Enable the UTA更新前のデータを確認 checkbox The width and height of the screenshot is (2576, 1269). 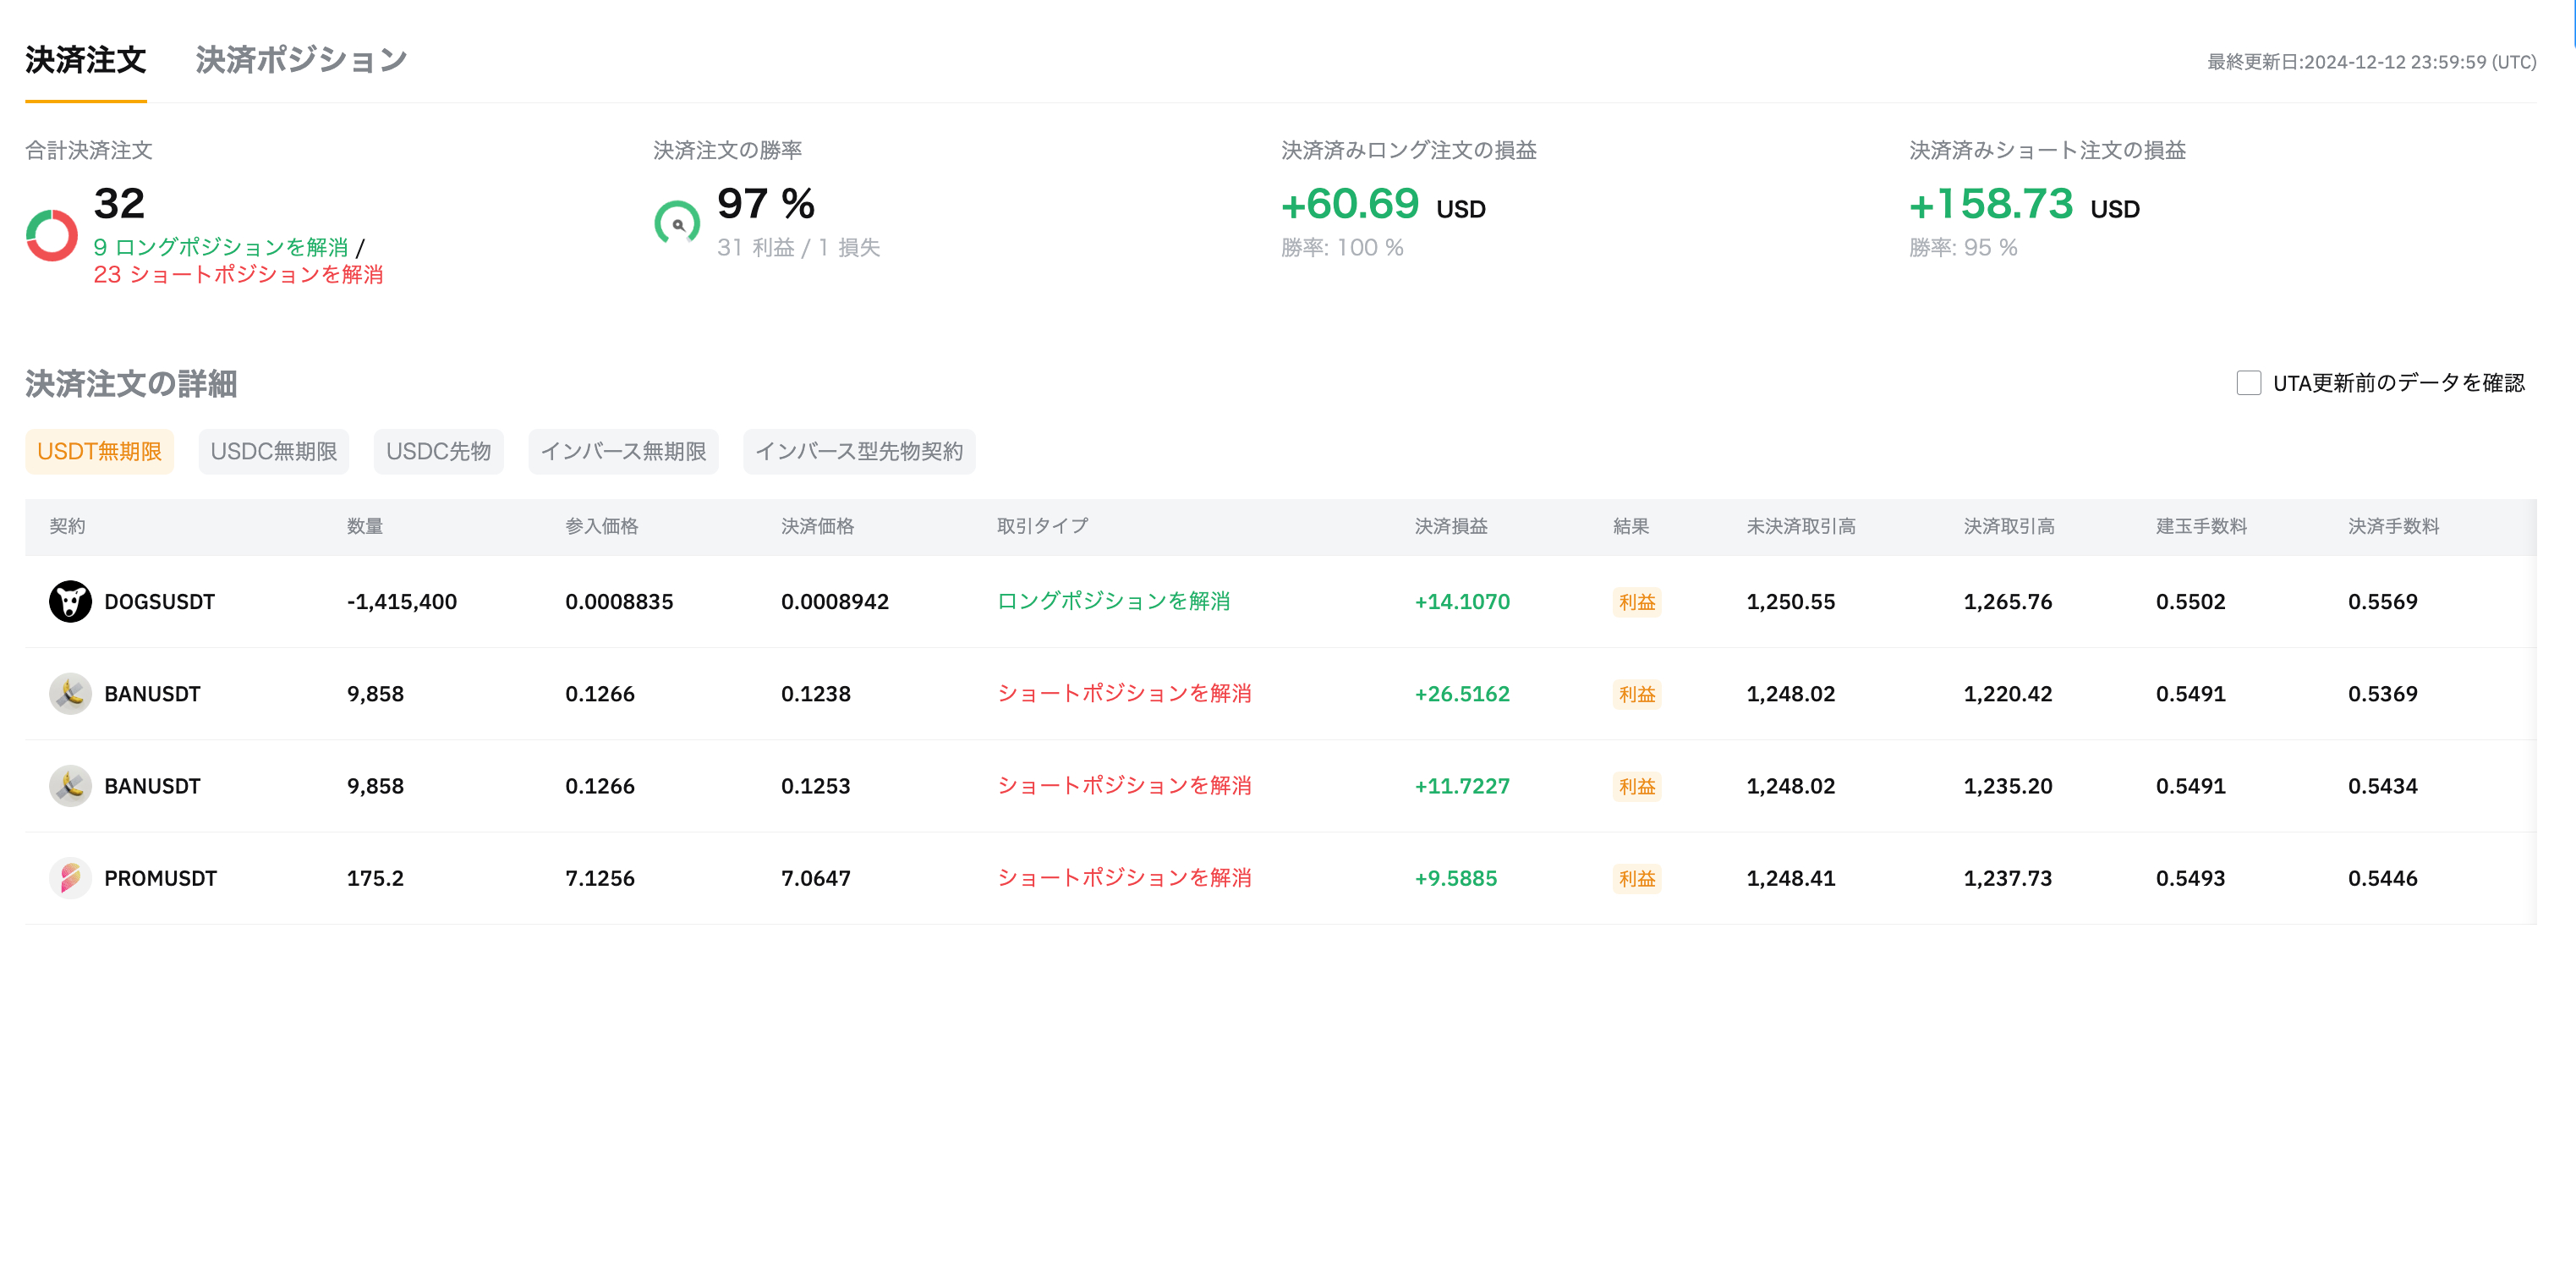click(2248, 382)
